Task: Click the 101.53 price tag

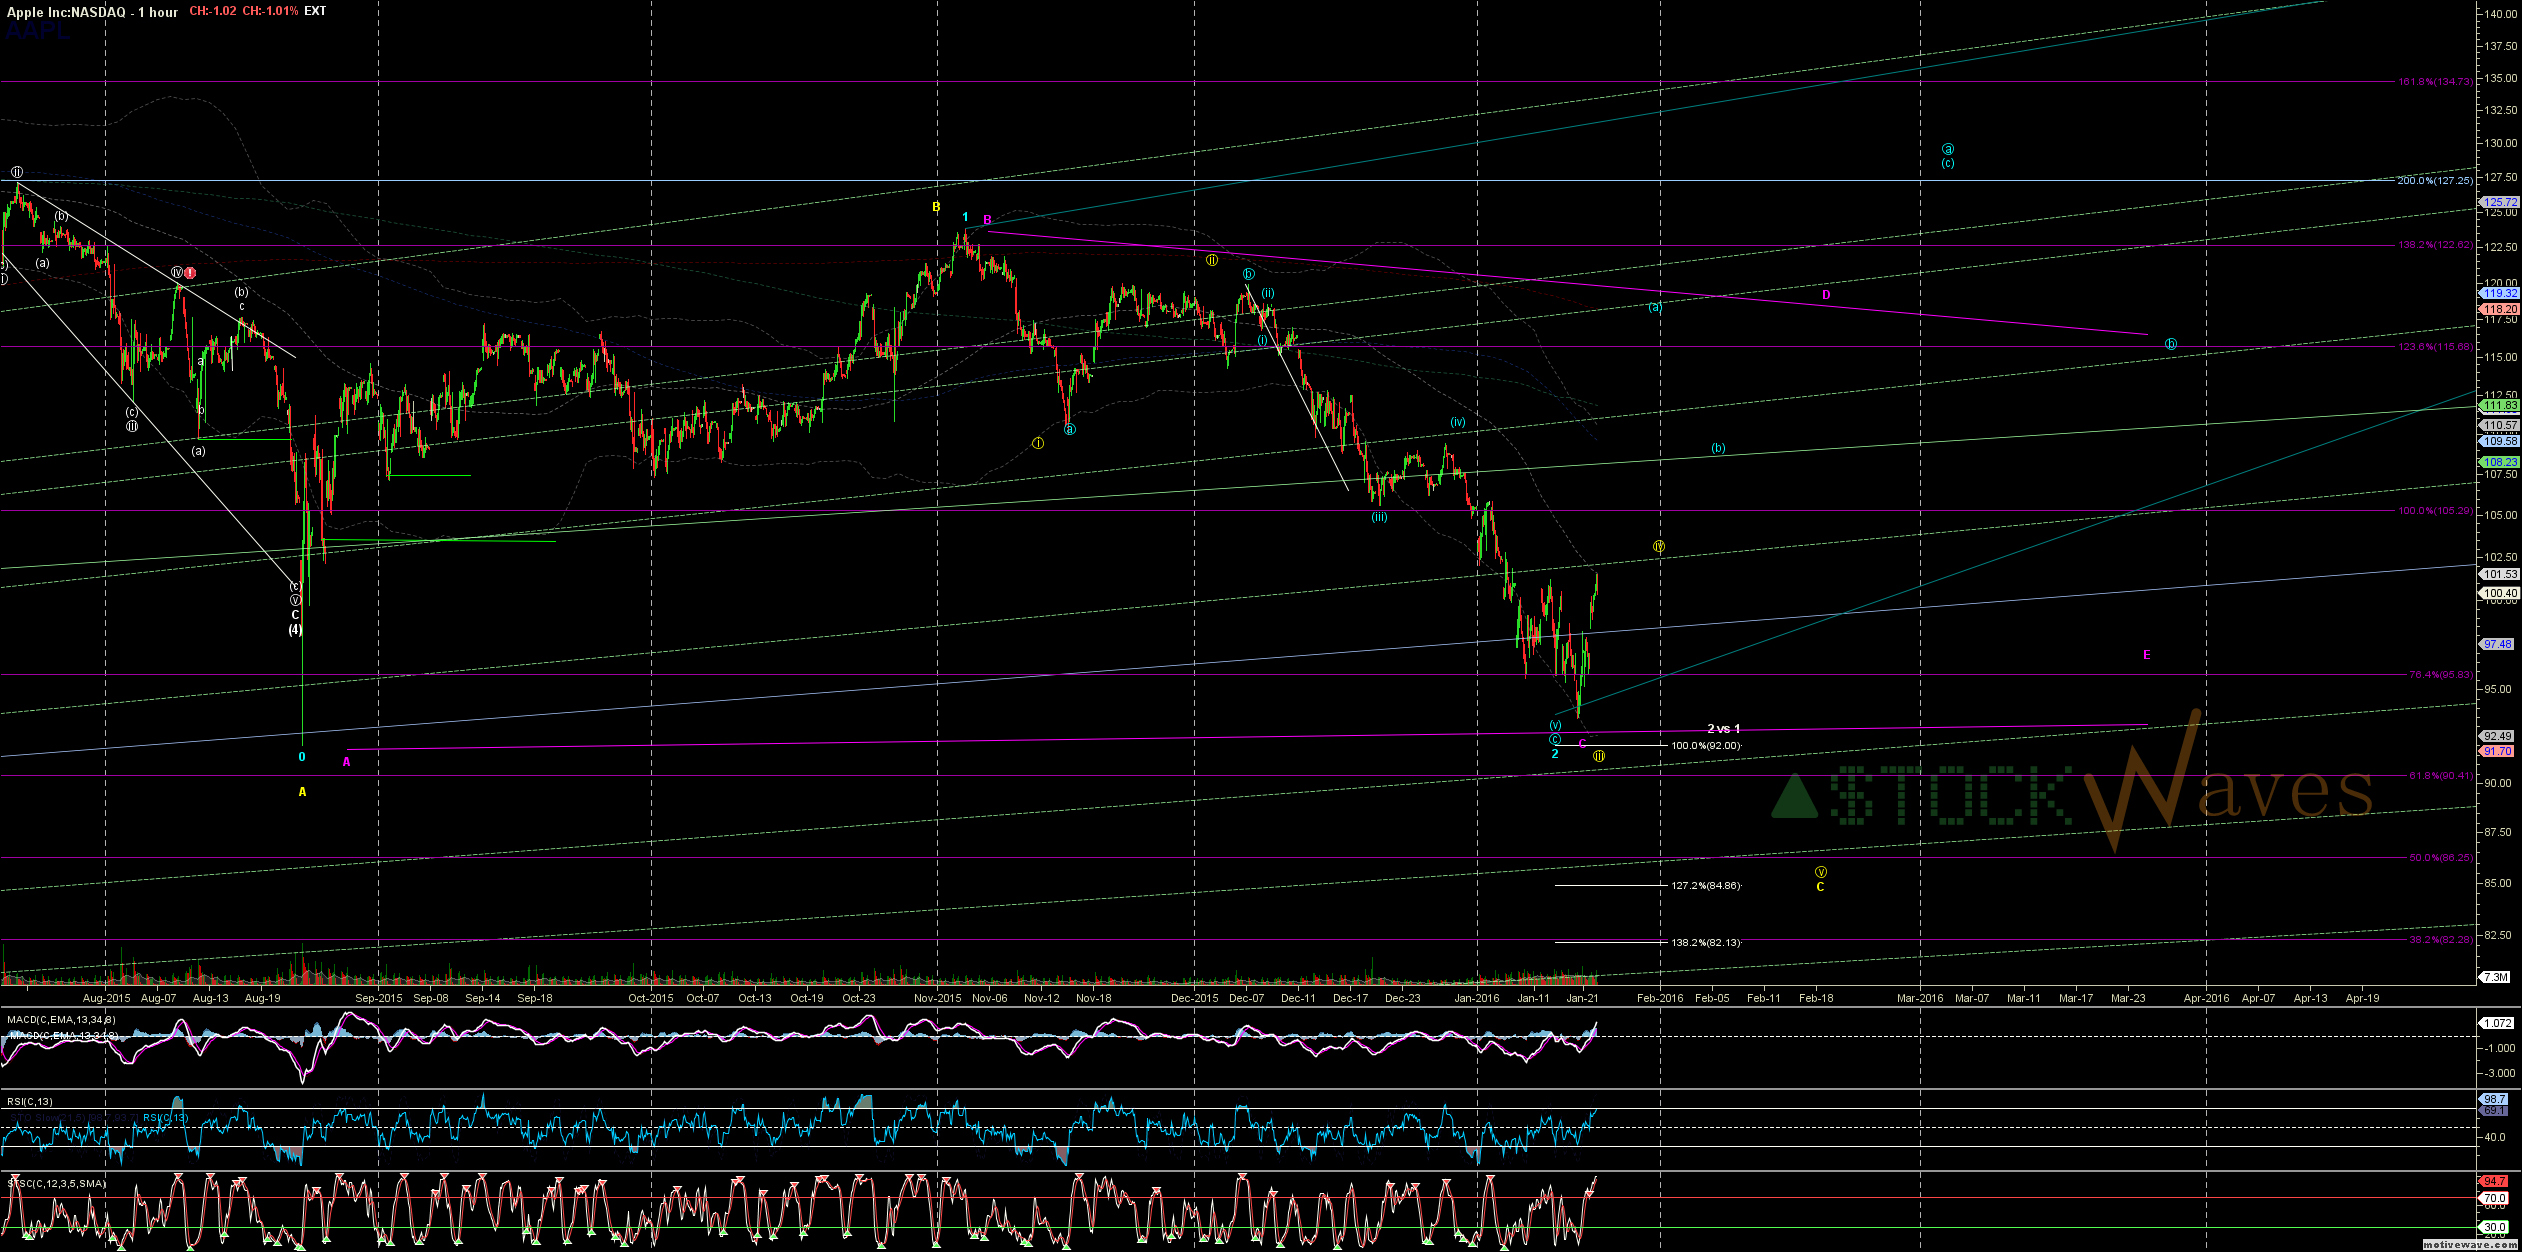Action: click(x=2498, y=575)
